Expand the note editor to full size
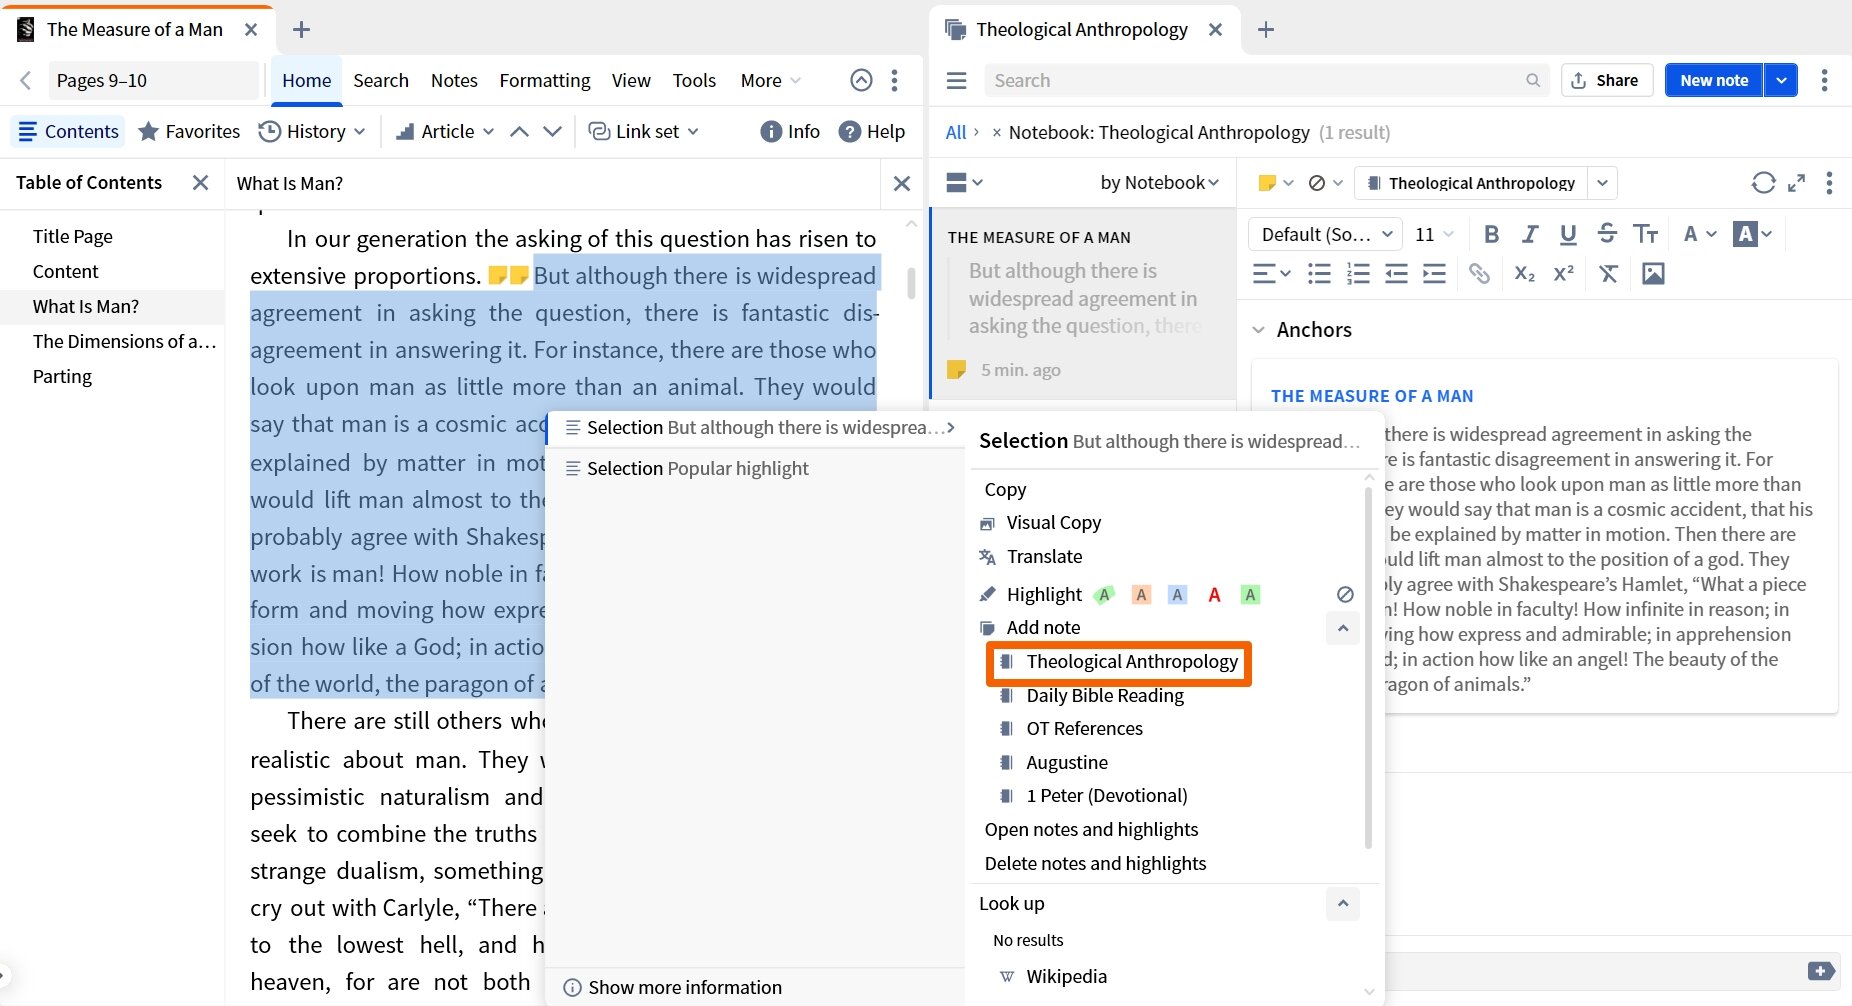 point(1797,183)
